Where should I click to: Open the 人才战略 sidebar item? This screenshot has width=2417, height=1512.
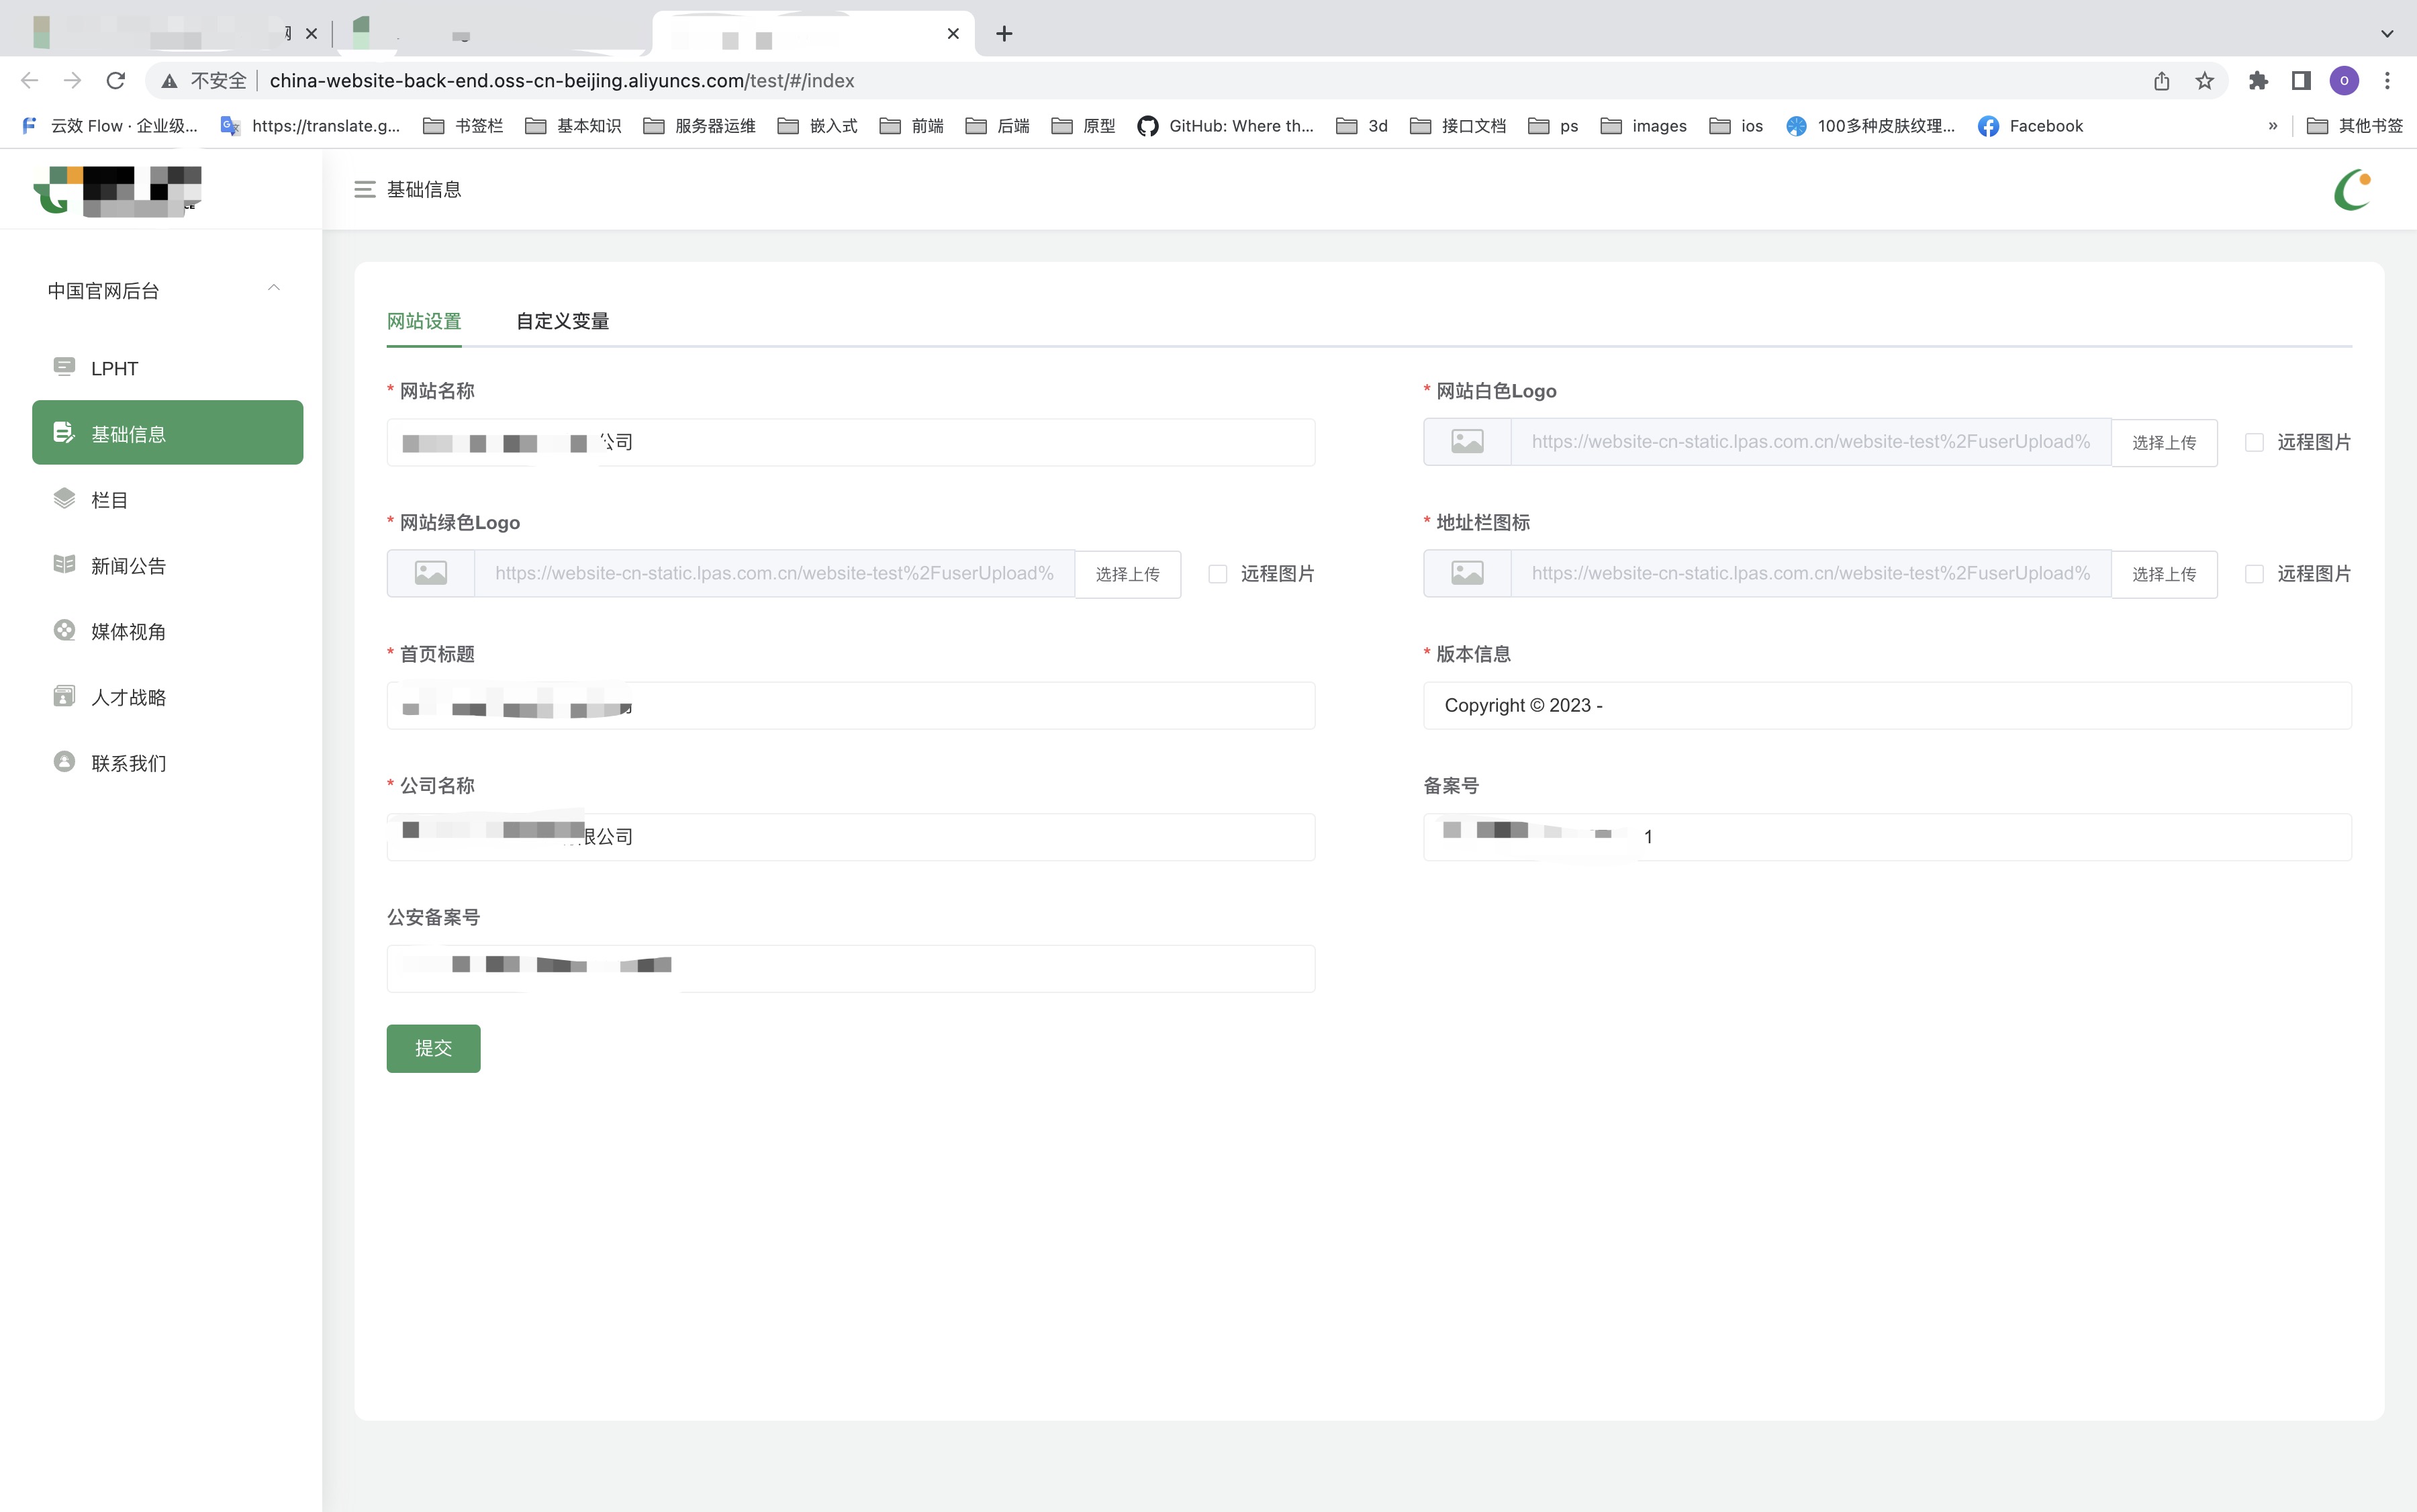pyautogui.click(x=167, y=697)
